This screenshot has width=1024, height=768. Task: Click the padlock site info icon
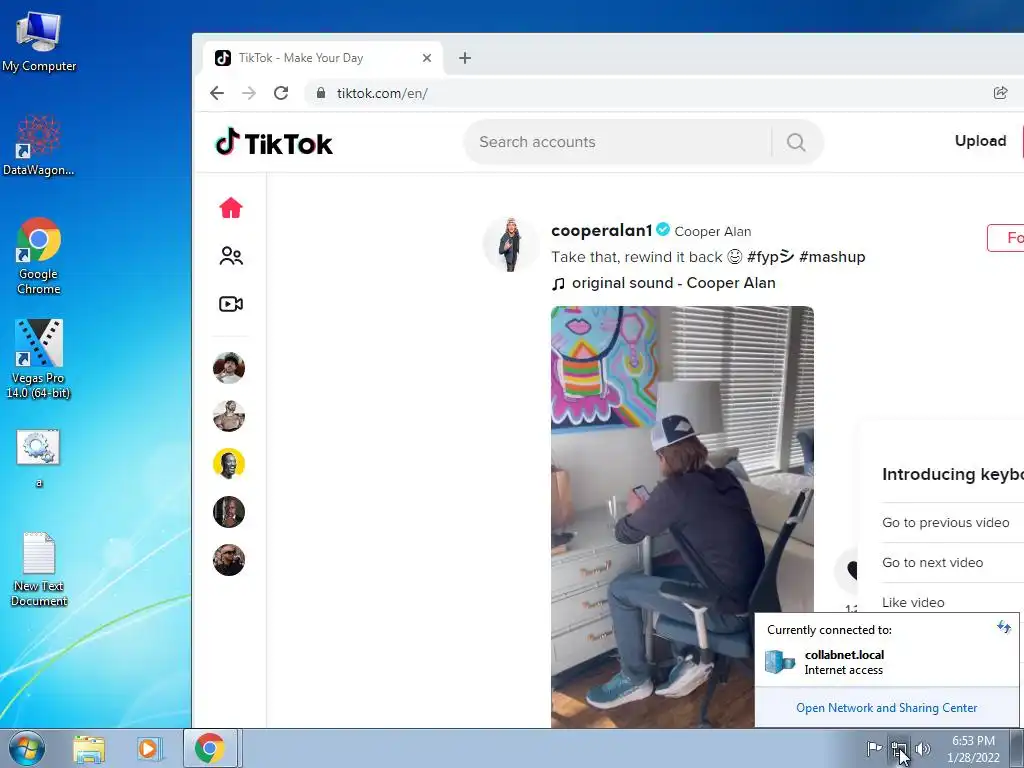click(321, 93)
